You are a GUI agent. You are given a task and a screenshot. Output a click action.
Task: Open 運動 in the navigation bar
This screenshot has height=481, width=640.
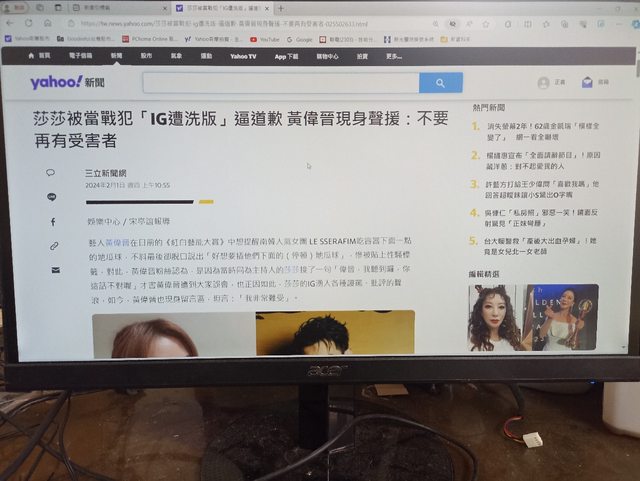point(206,56)
